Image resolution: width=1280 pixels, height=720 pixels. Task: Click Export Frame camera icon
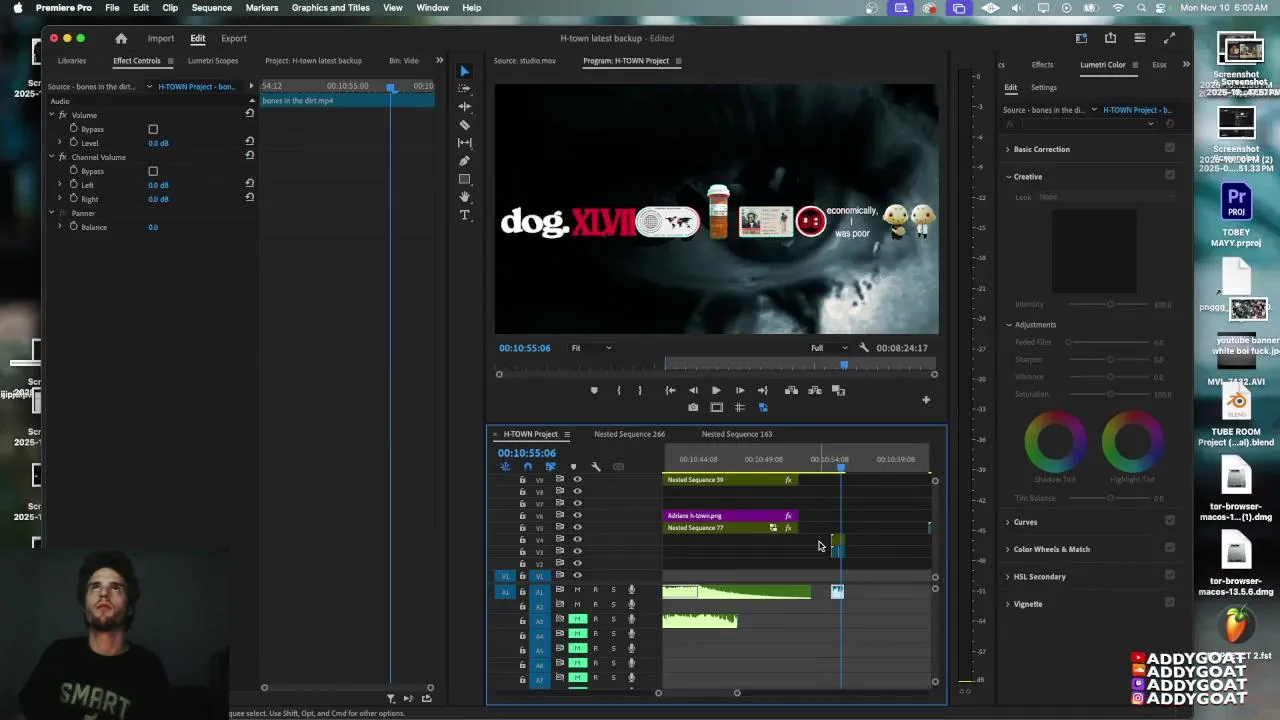(x=693, y=407)
